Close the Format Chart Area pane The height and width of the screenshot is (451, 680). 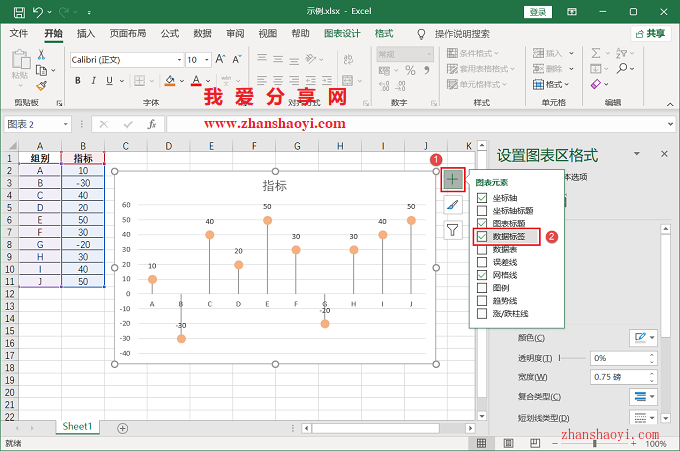664,154
